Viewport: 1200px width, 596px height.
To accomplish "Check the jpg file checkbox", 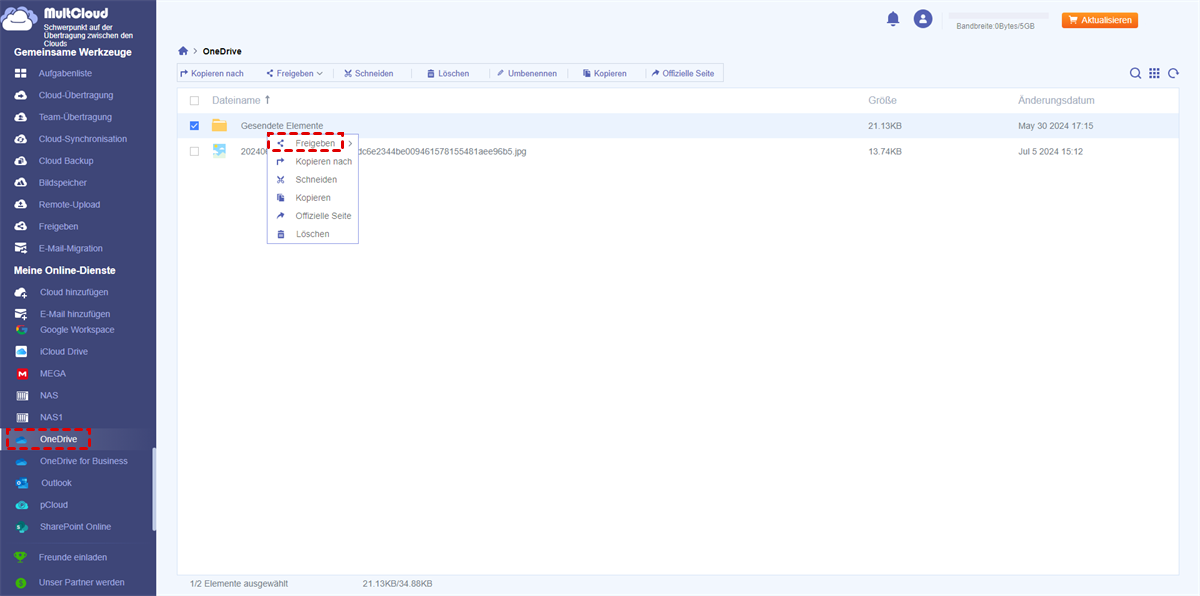I will pos(194,151).
